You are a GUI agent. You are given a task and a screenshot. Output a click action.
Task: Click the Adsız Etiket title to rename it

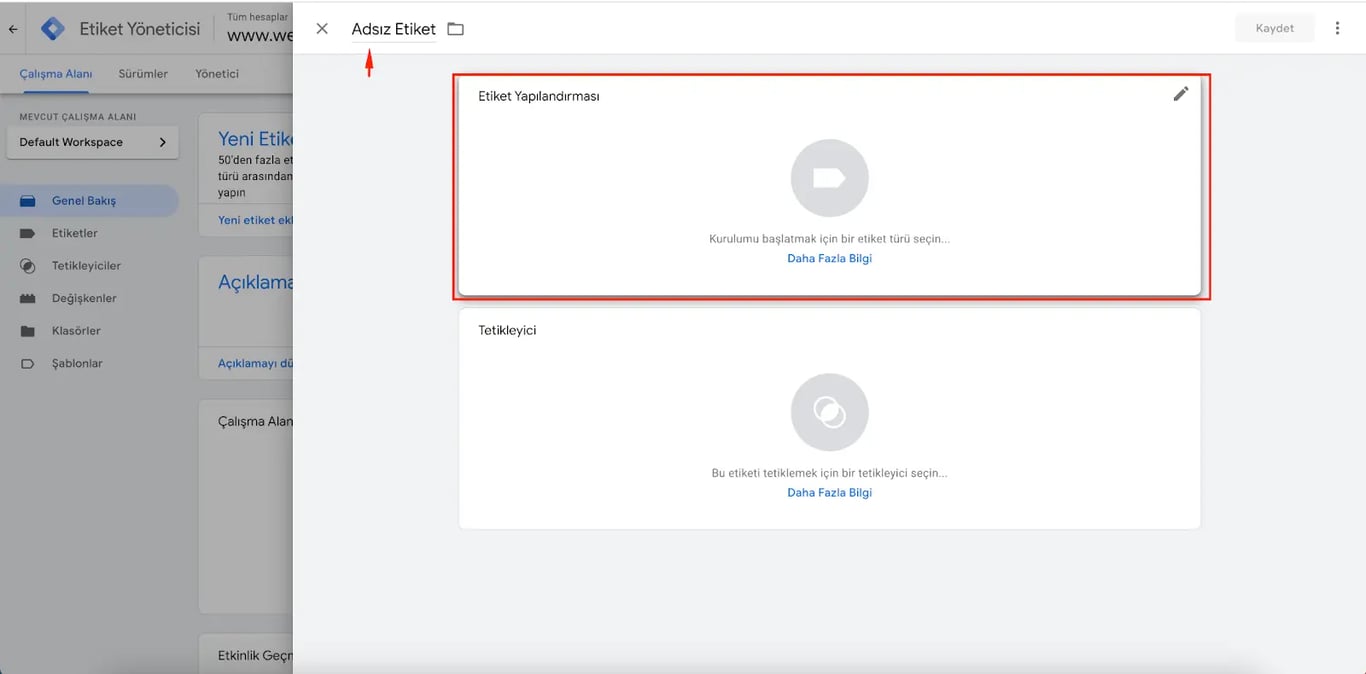click(x=391, y=28)
